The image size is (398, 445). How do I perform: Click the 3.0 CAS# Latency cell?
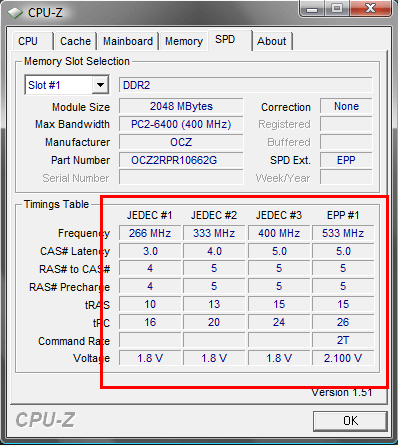pos(150,251)
